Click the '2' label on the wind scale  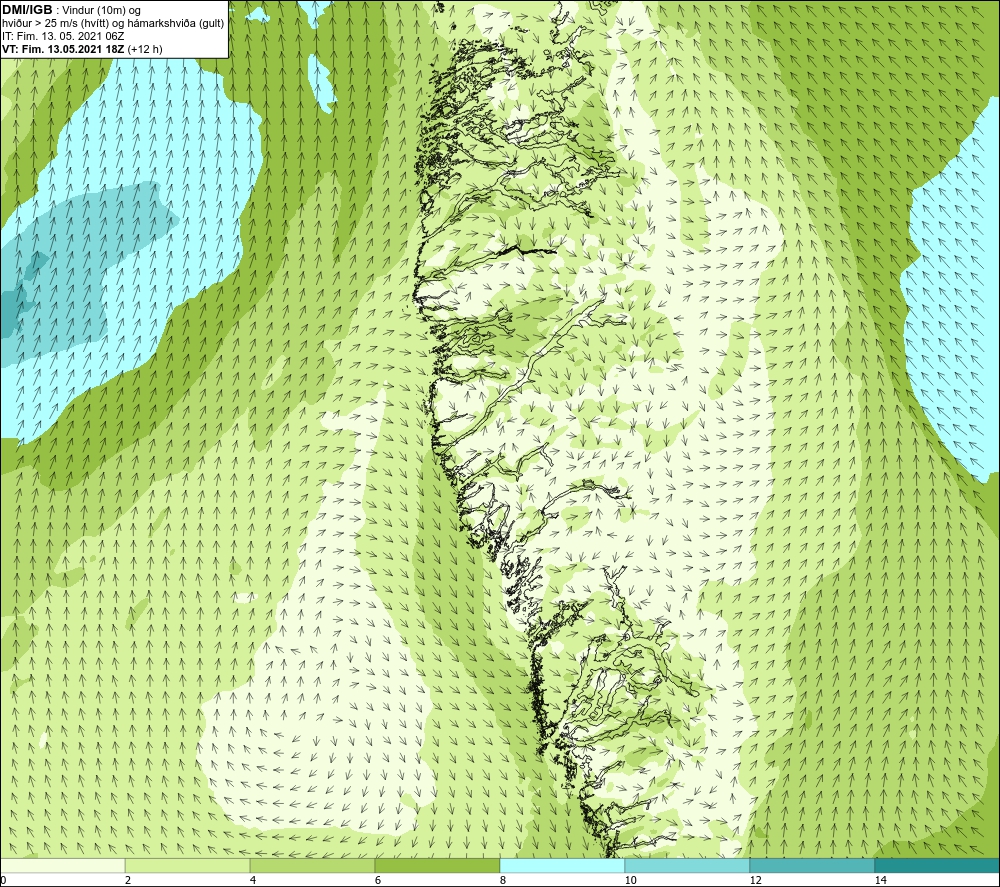pyautogui.click(x=128, y=880)
